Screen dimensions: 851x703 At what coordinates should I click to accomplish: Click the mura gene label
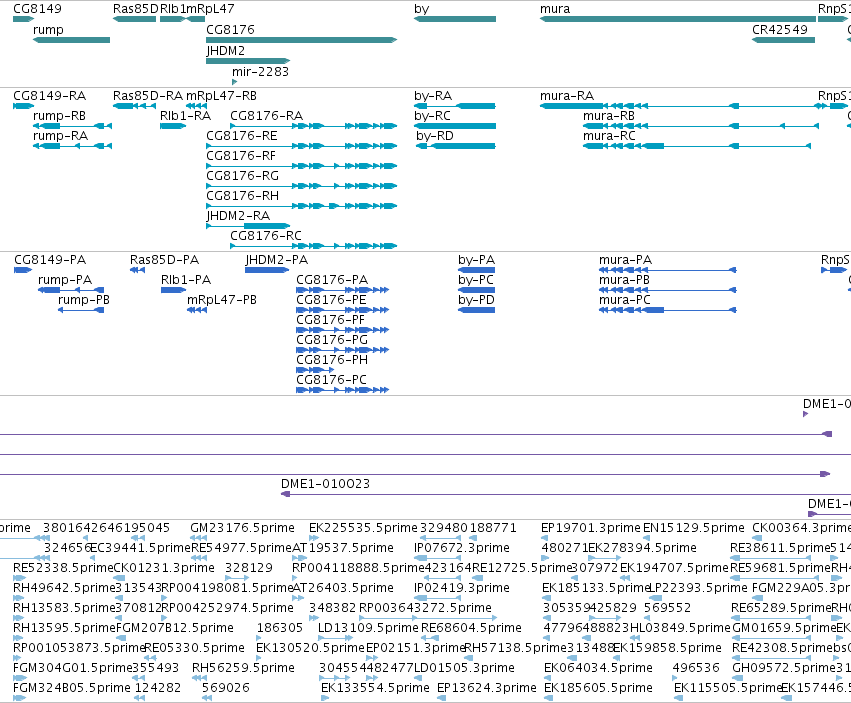click(x=555, y=9)
